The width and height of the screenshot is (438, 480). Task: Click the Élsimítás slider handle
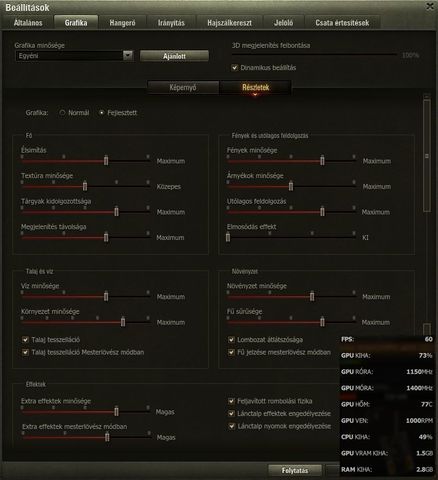coord(106,160)
